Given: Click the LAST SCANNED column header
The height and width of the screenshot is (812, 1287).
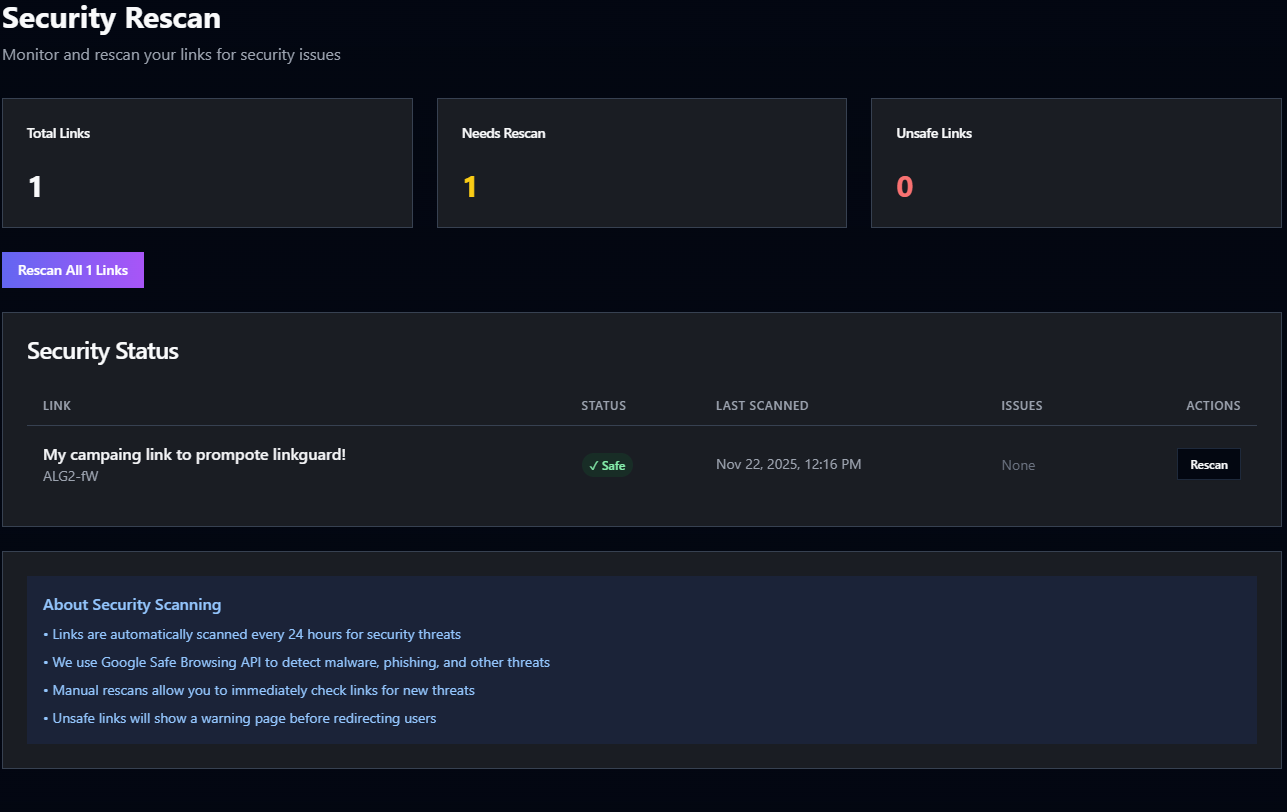Looking at the screenshot, I should click(761, 405).
